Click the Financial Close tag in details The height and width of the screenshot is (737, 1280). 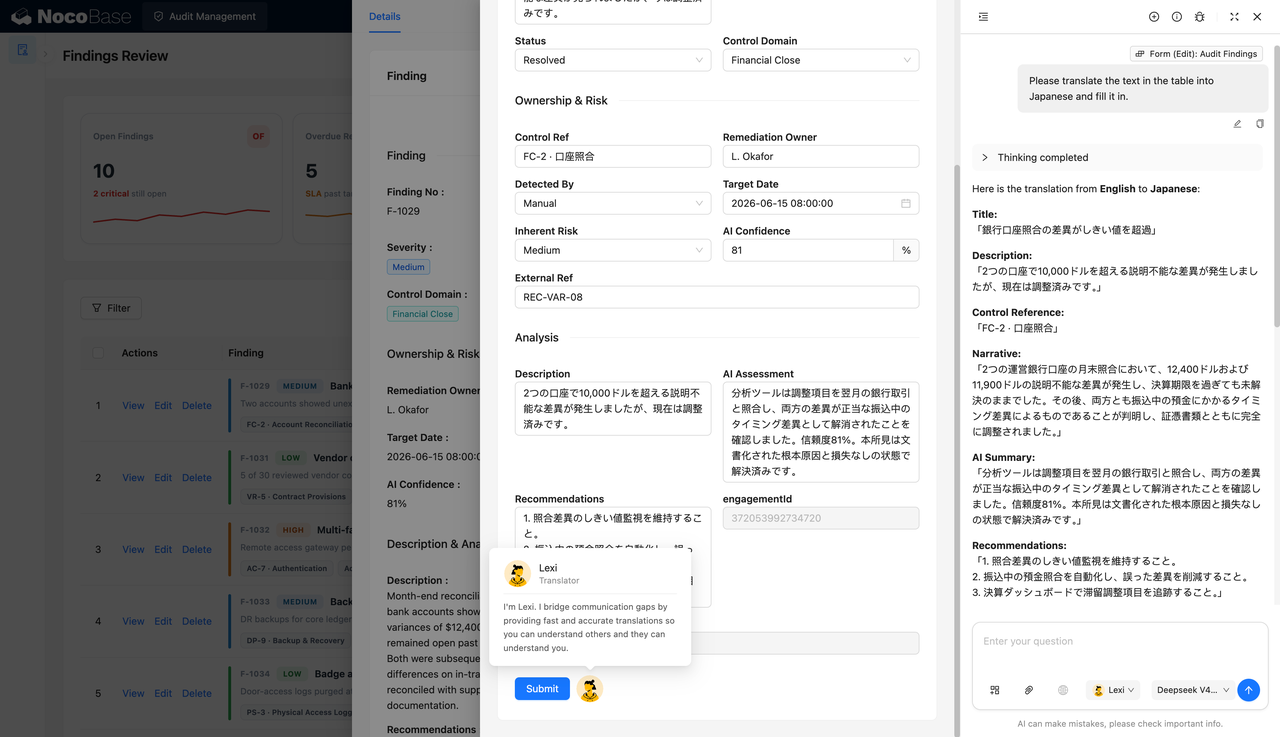423,314
